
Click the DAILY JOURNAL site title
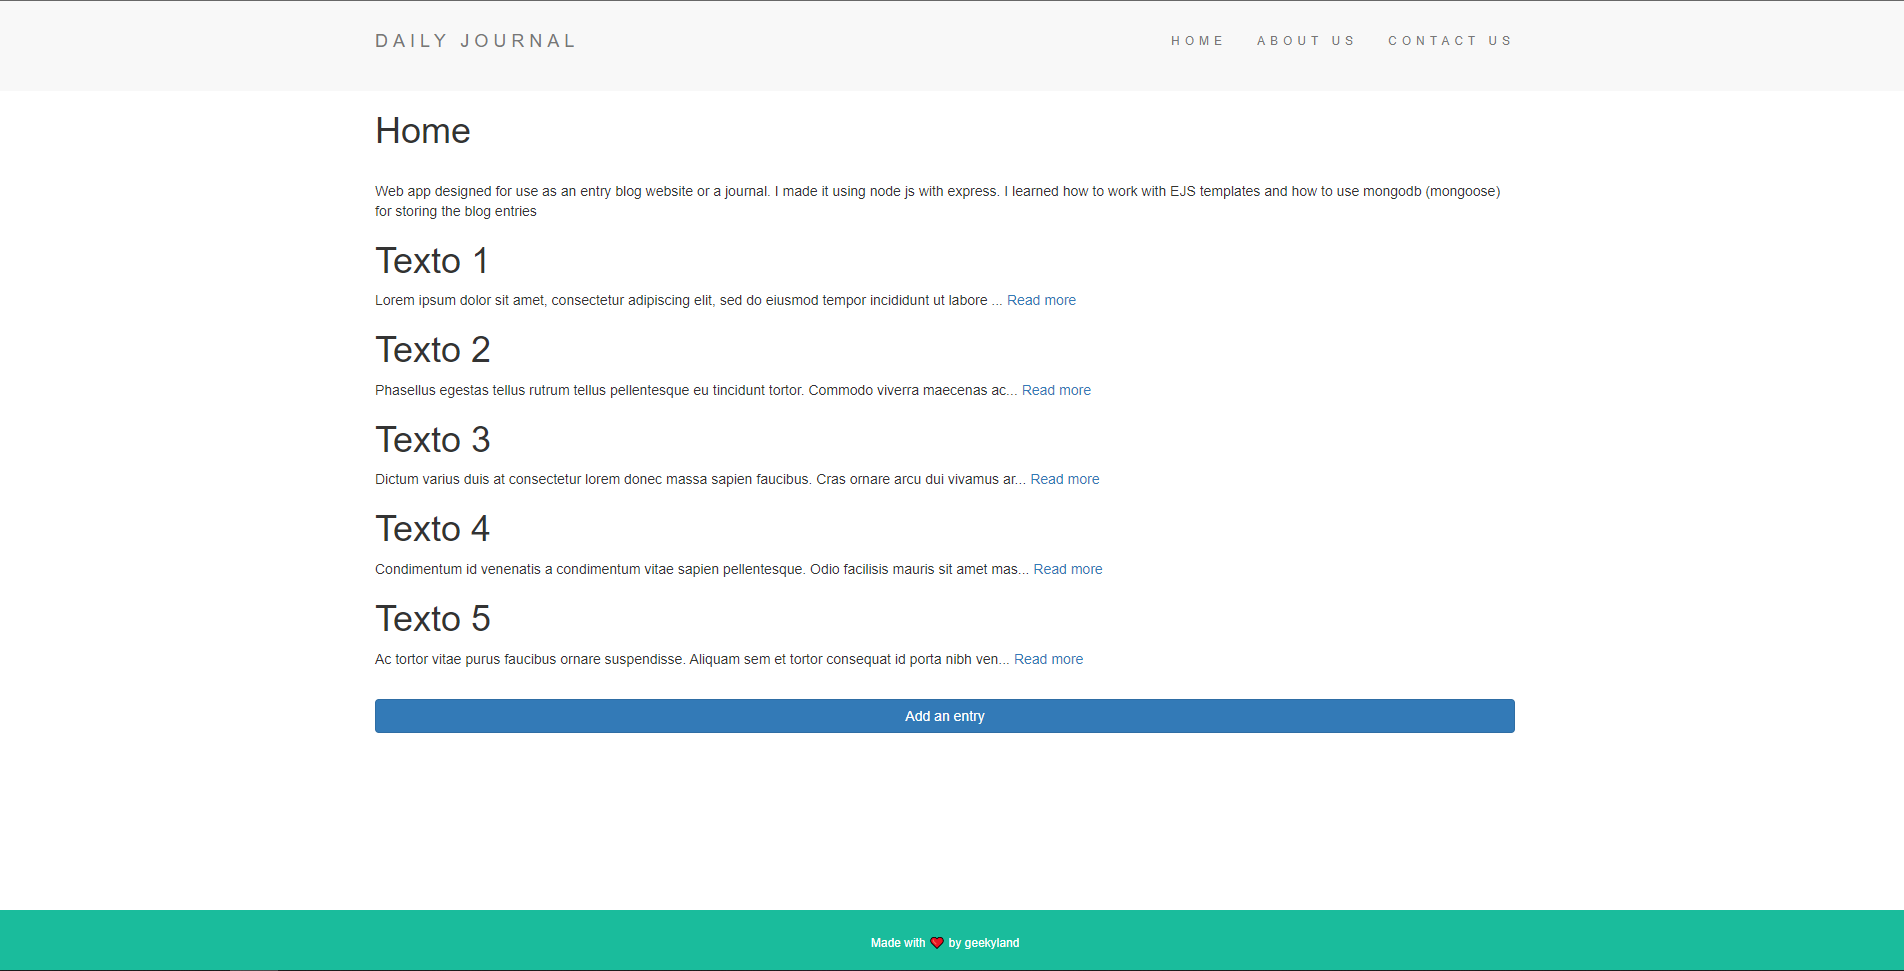tap(475, 41)
